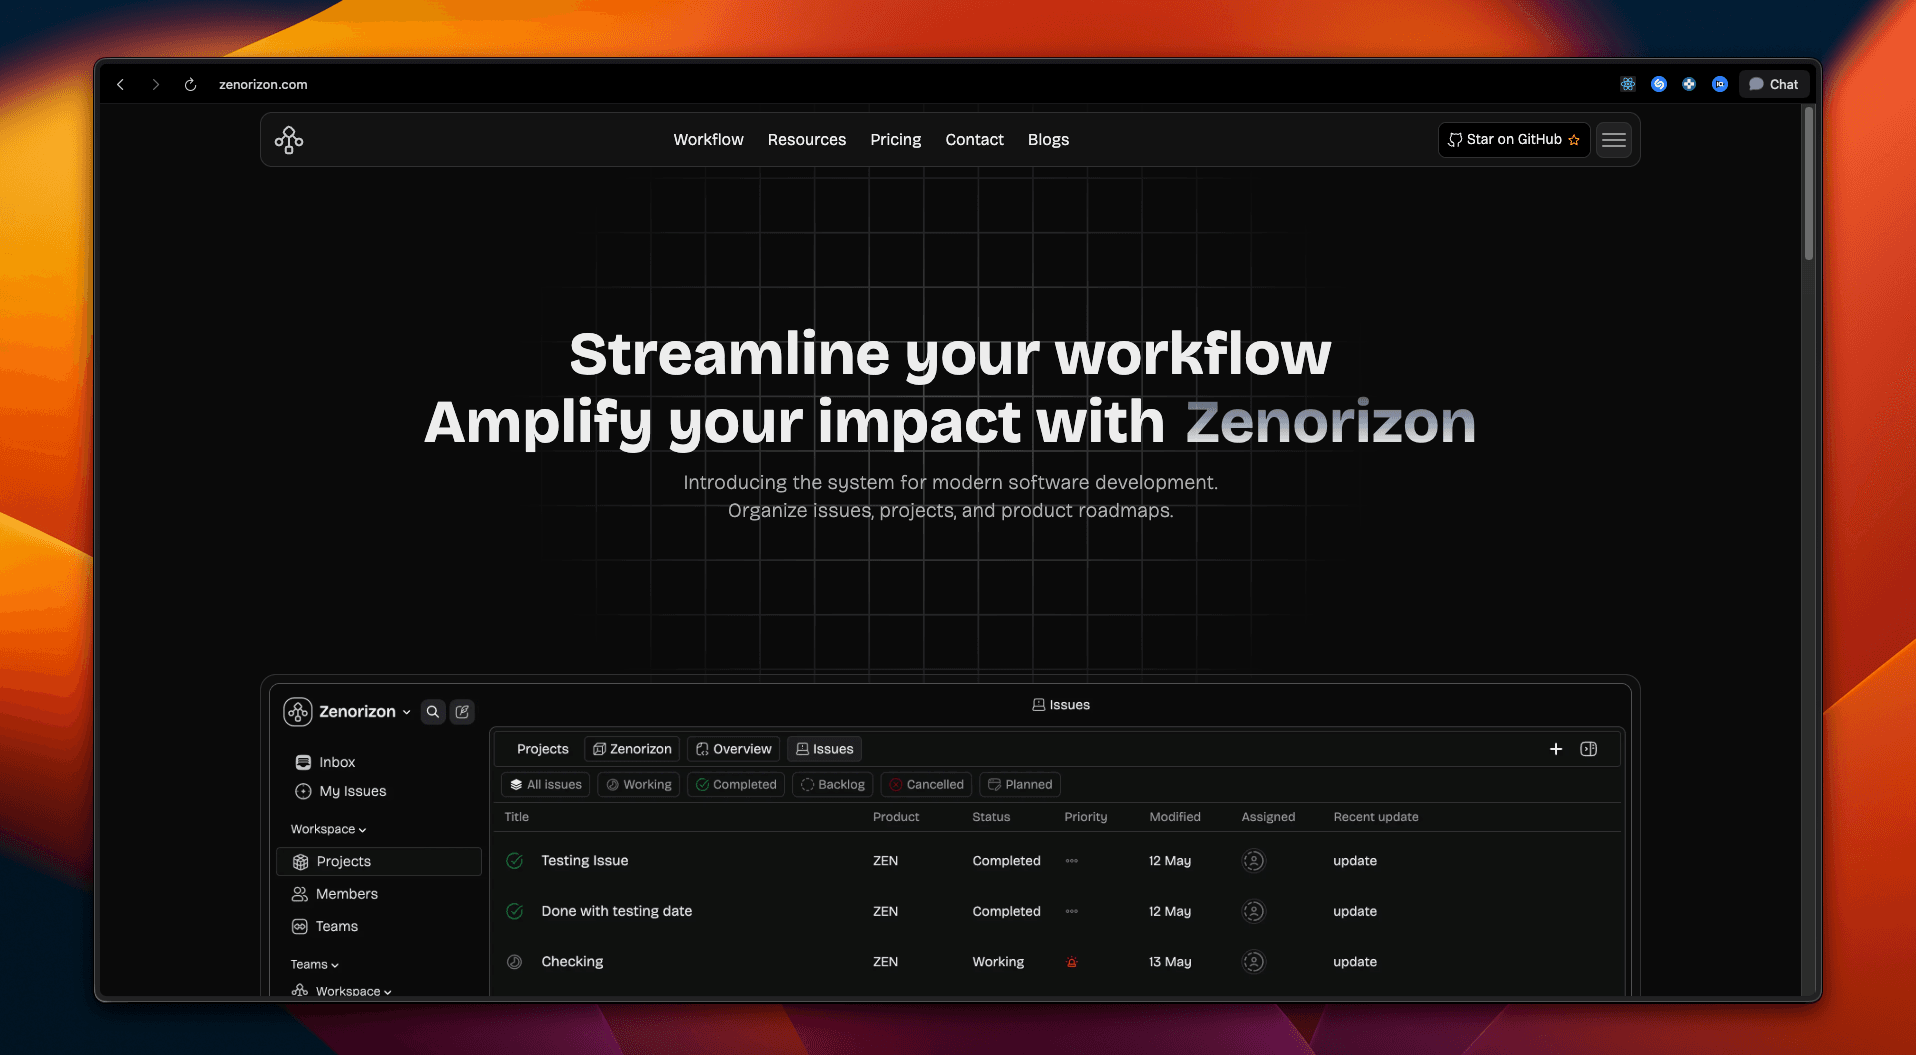The width and height of the screenshot is (1916, 1055).
Task: Open the Chat button in browser bar
Action: click(1773, 85)
